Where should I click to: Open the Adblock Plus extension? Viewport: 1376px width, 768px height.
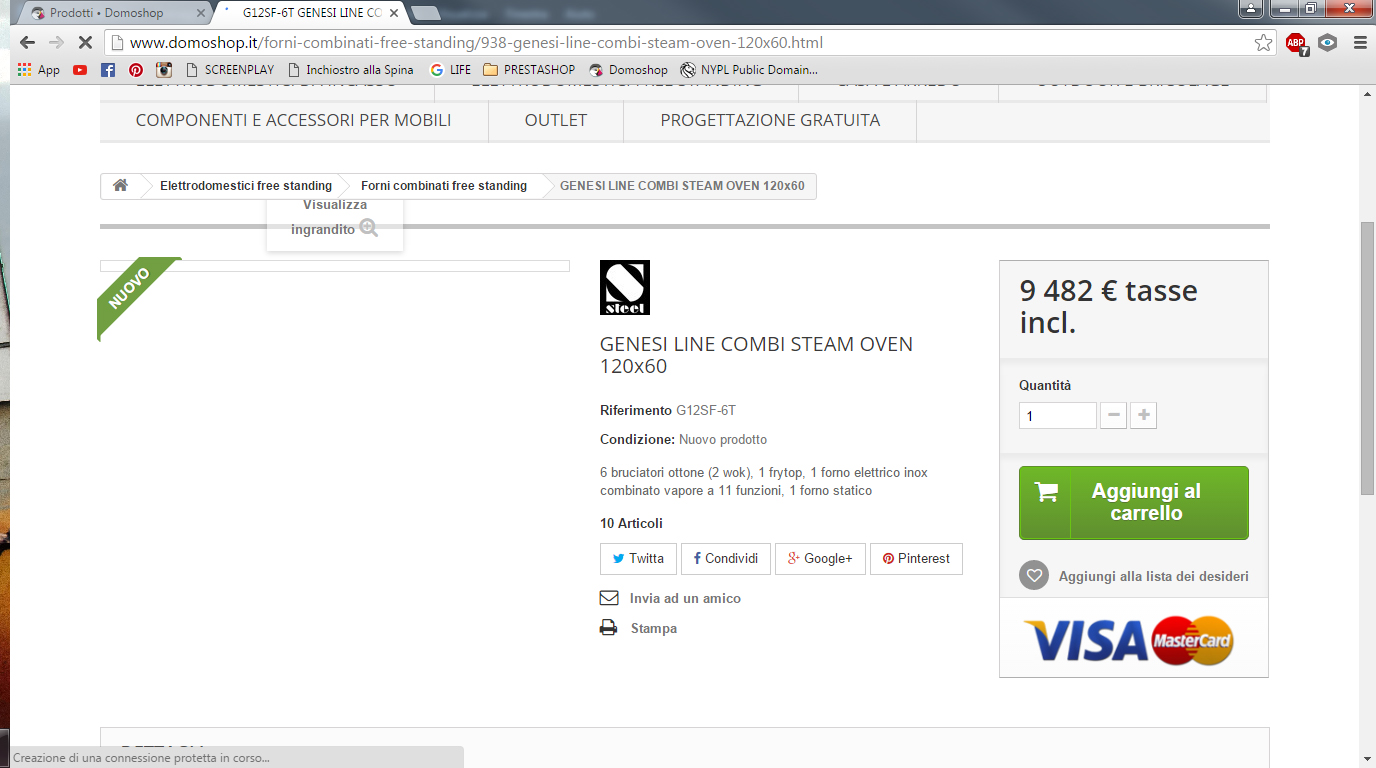[1296, 43]
